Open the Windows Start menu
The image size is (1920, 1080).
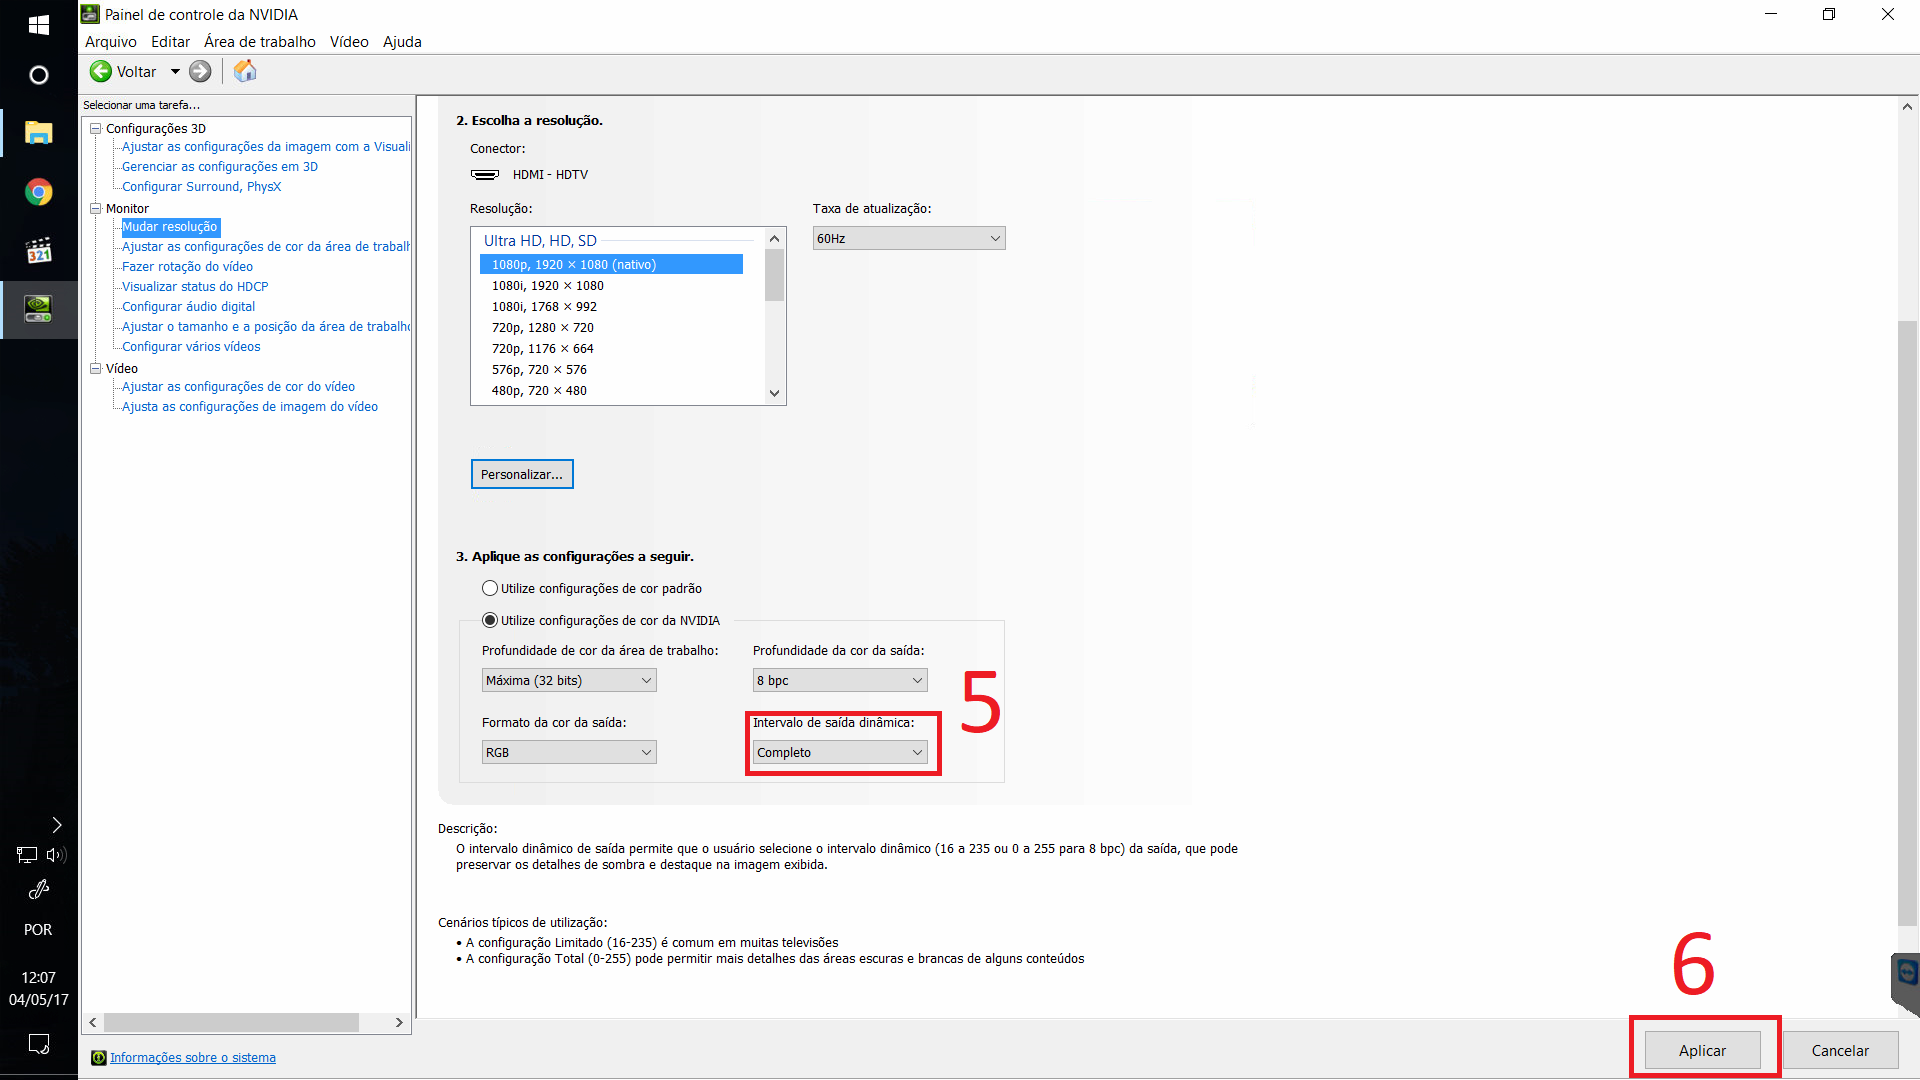click(x=39, y=24)
